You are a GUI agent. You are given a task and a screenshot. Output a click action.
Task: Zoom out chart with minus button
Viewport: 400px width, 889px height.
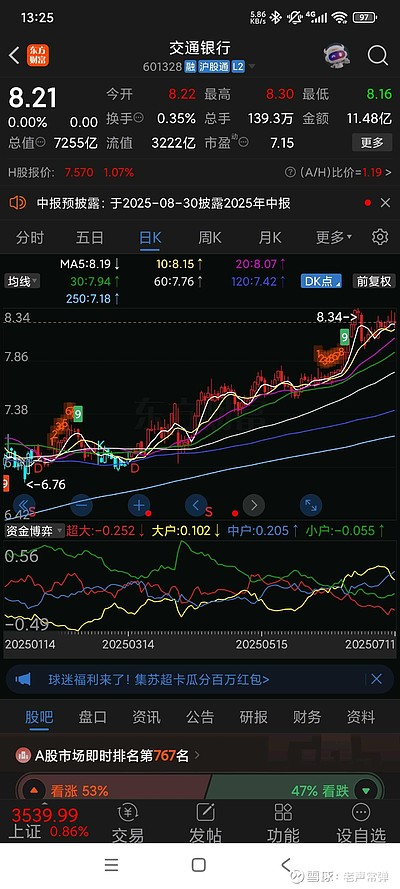click(82, 504)
